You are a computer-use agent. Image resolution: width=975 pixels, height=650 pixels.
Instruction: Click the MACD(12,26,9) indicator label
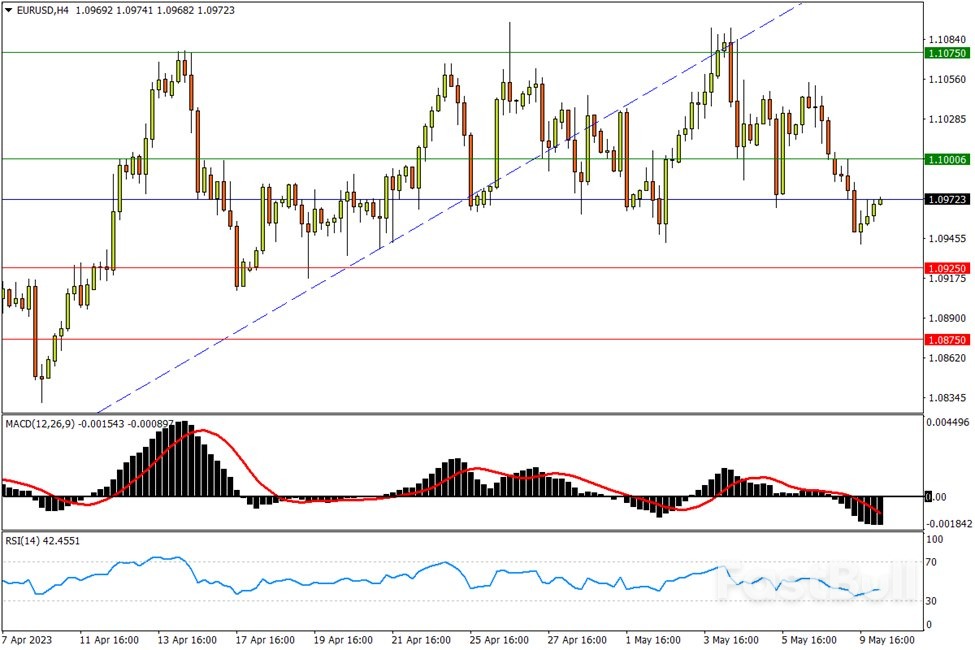[41, 424]
